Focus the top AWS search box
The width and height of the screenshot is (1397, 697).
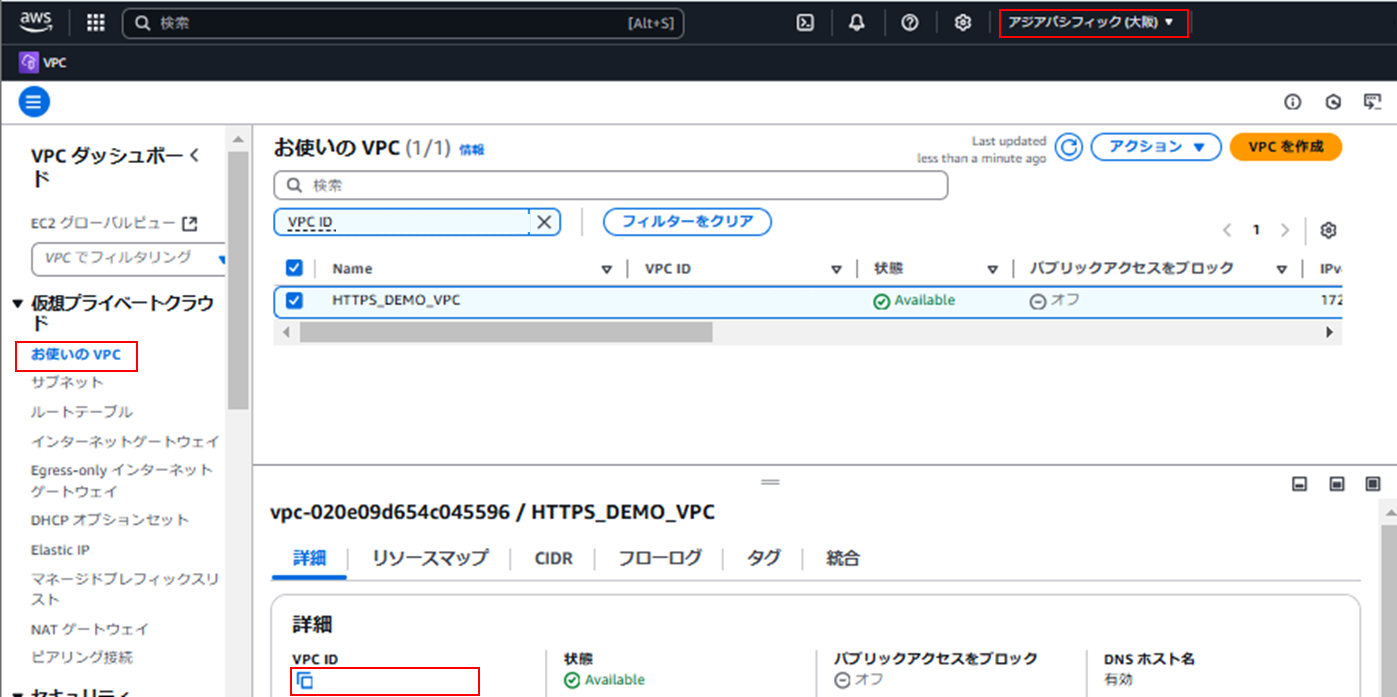point(403,23)
